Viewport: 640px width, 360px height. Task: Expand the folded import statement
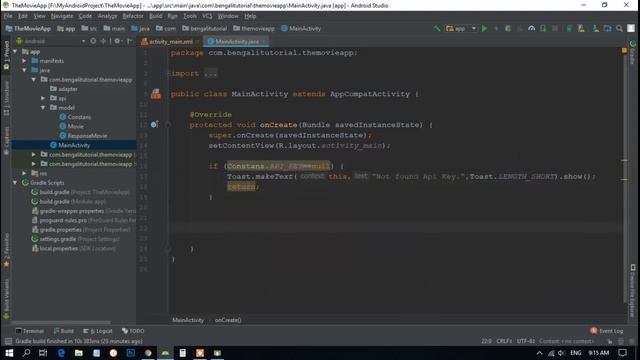click(x=211, y=74)
